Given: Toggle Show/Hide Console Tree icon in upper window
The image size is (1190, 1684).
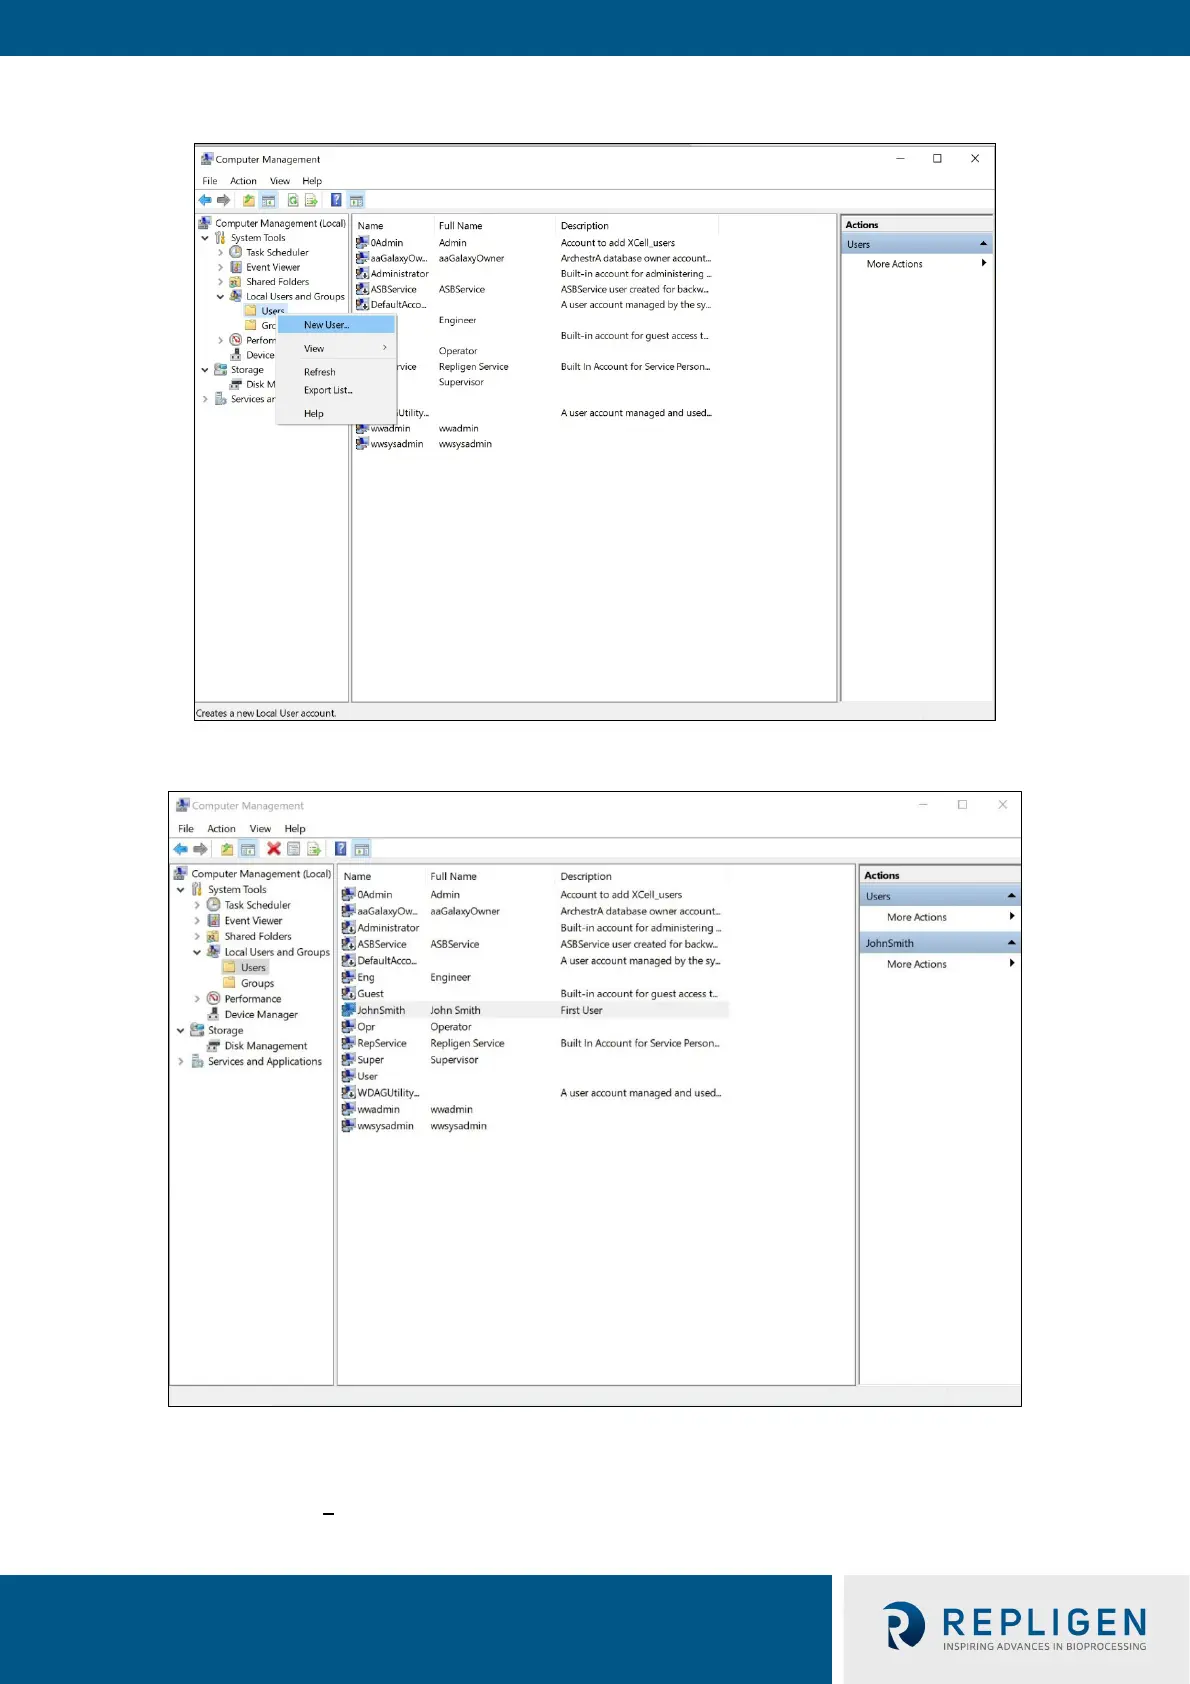Looking at the screenshot, I should 268,200.
